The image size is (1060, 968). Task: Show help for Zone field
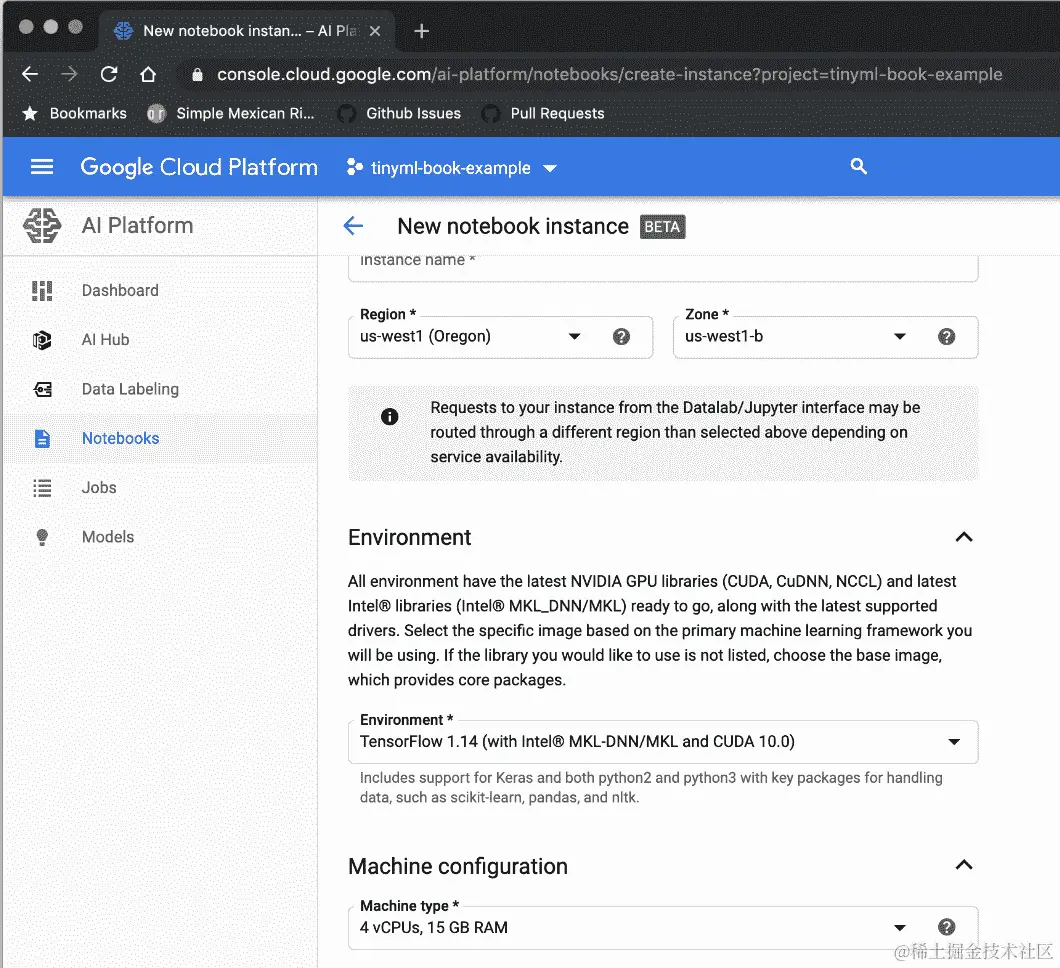pos(946,337)
